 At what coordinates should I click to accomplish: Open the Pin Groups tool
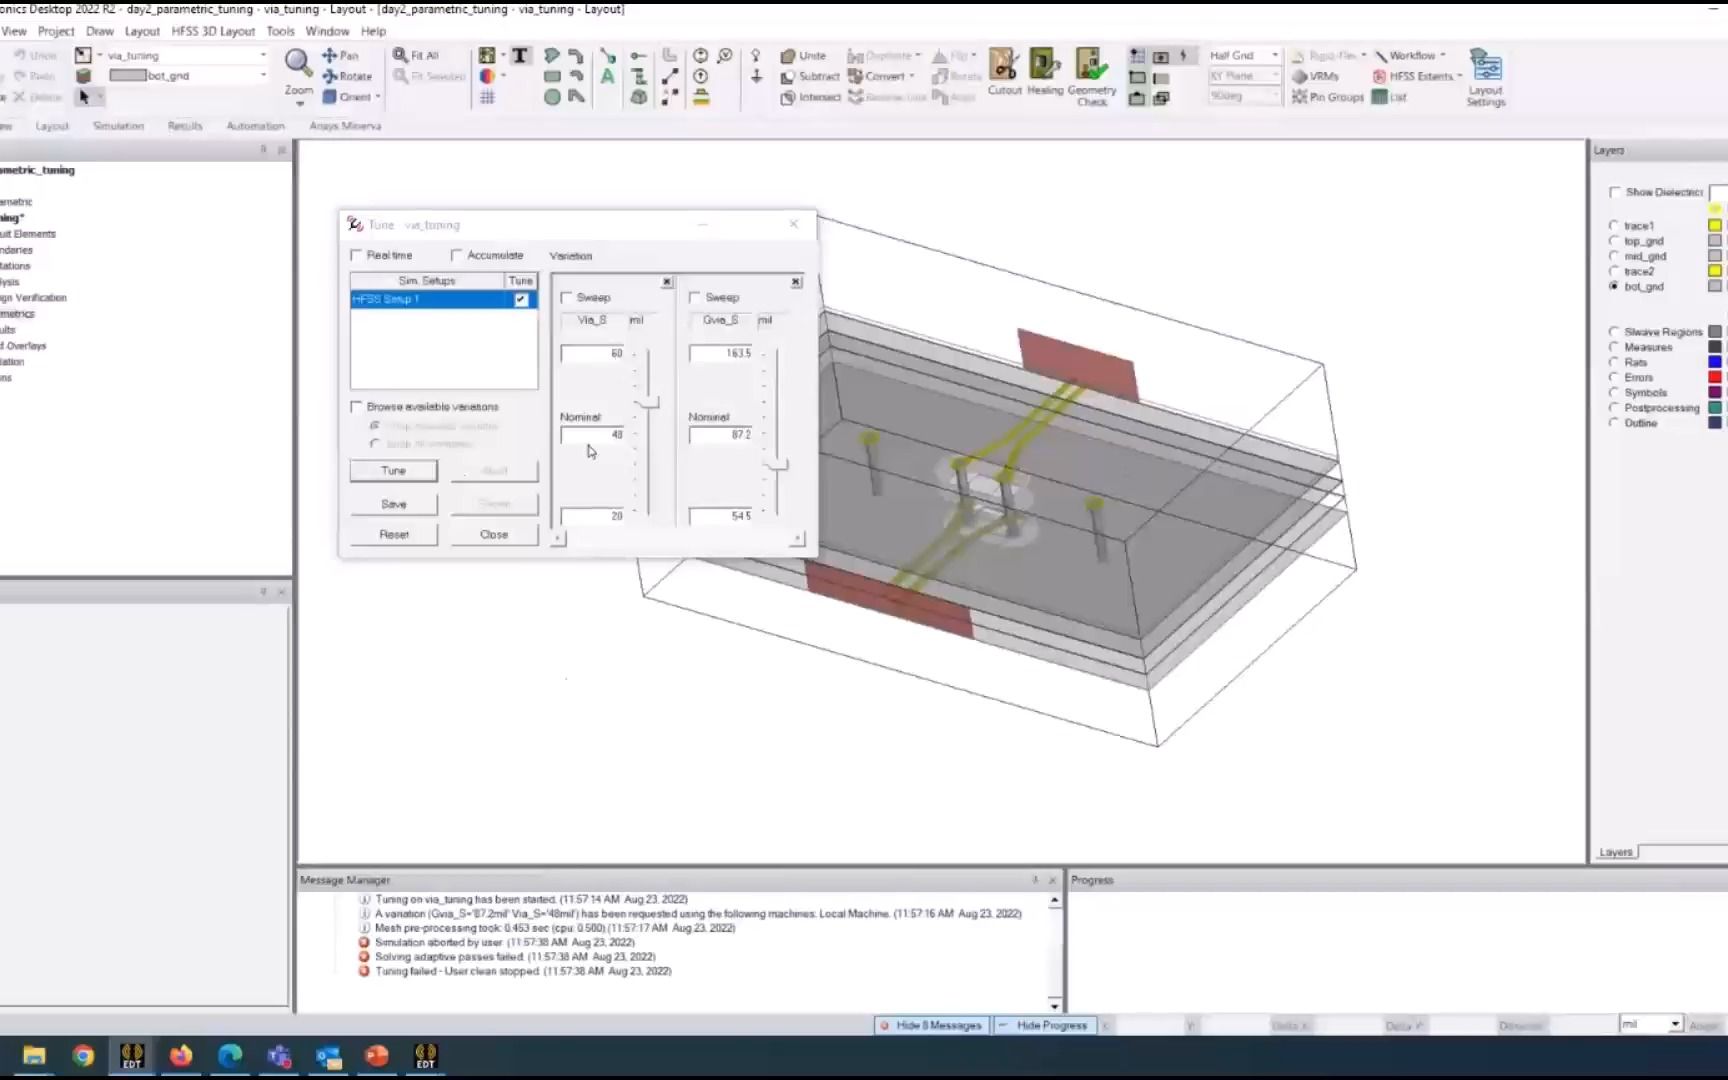point(1327,97)
